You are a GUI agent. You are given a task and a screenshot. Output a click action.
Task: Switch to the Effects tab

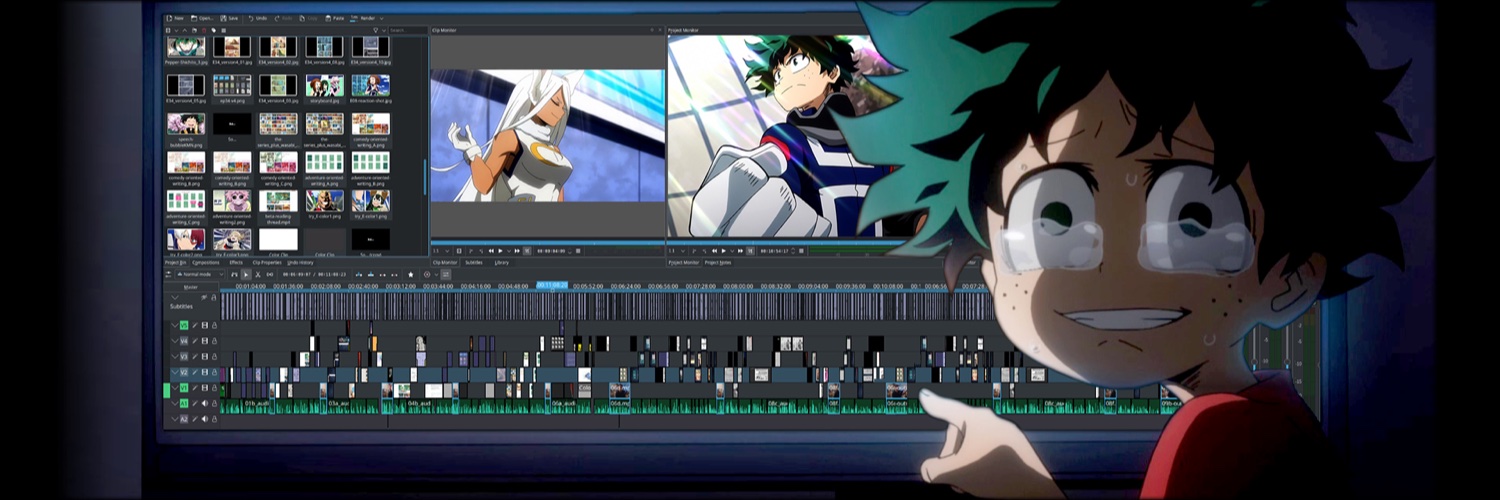(236, 262)
